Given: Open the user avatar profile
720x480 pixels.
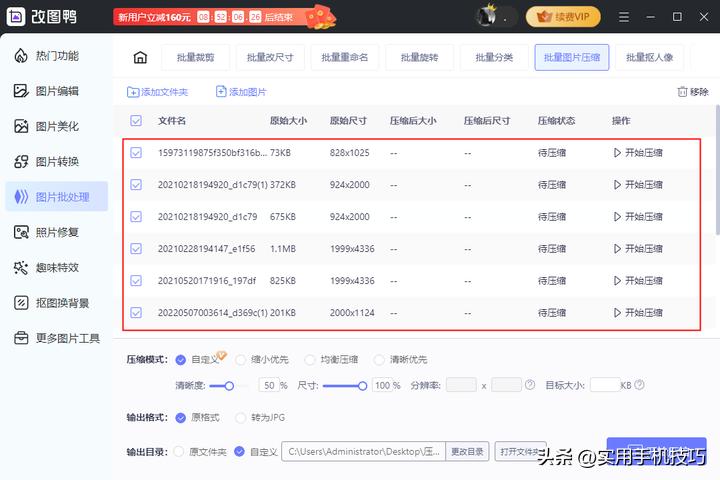Looking at the screenshot, I should (x=487, y=17).
